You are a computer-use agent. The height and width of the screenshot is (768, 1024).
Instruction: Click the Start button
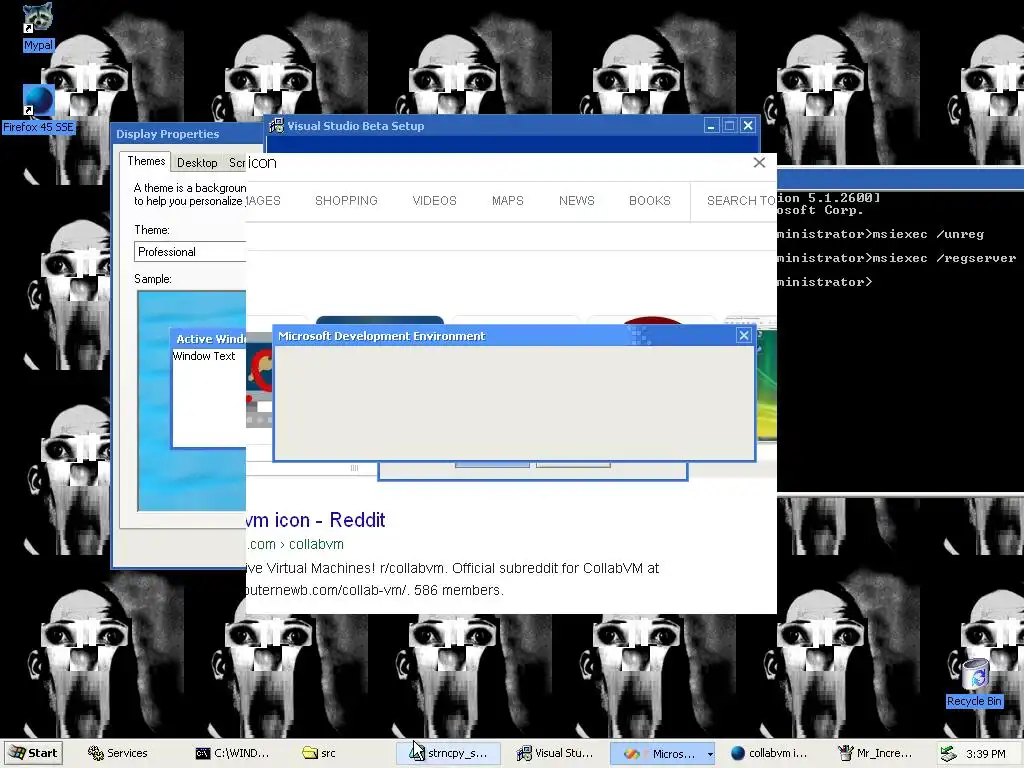coord(33,753)
